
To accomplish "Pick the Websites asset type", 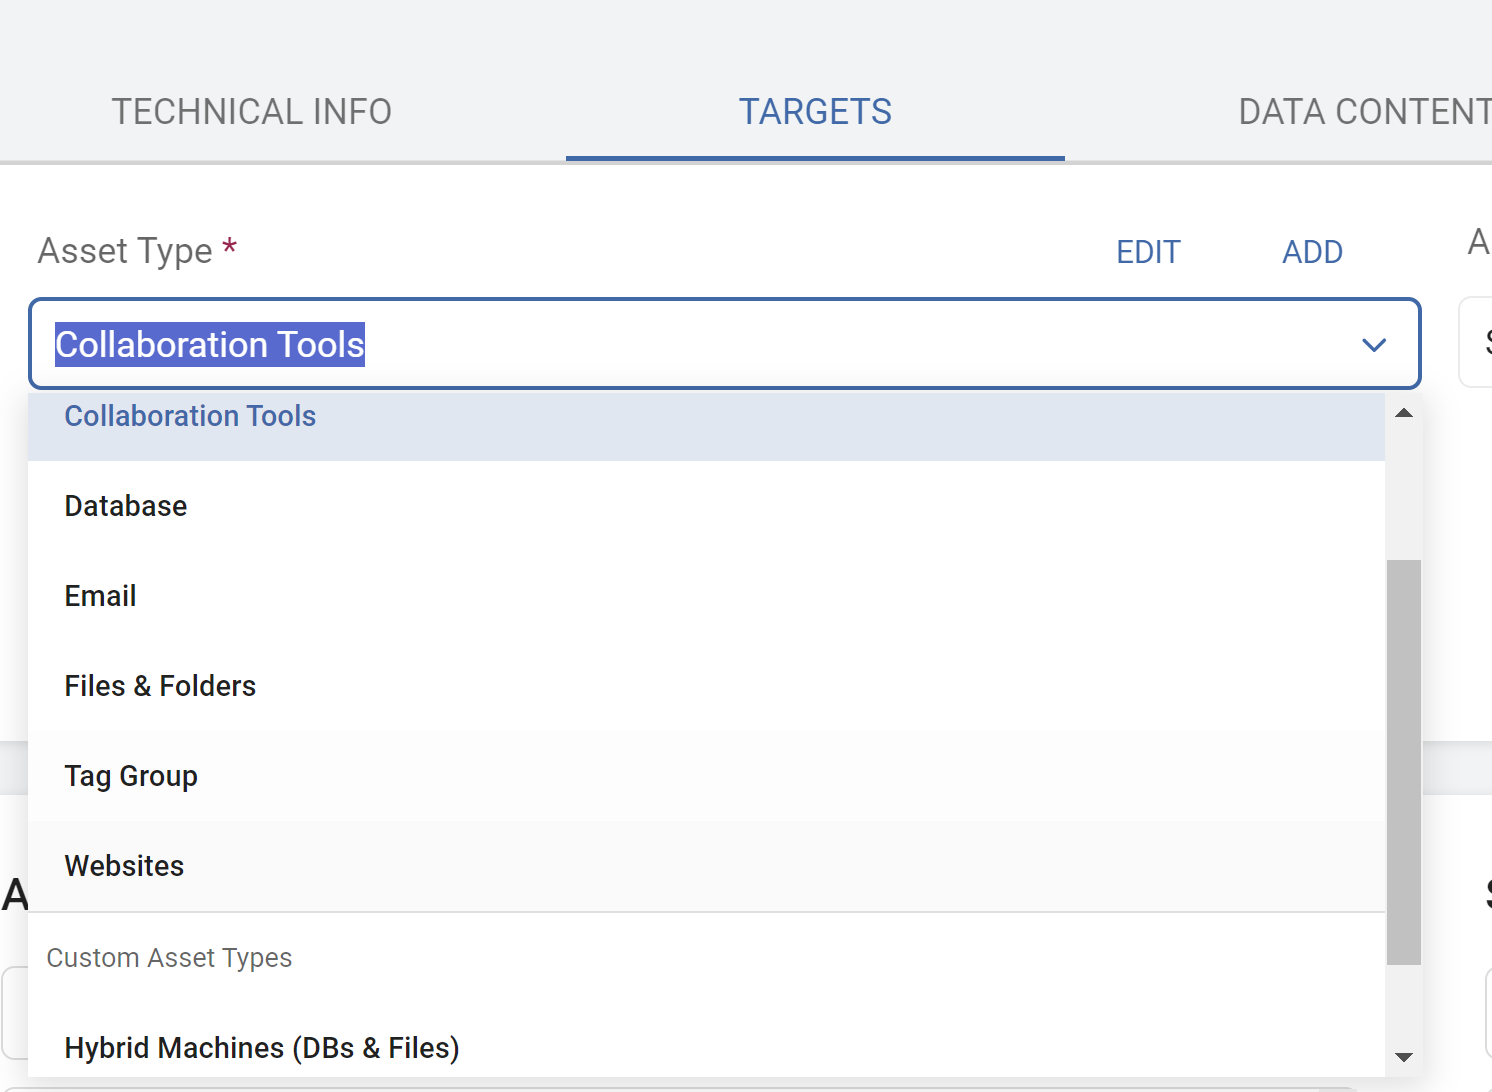I will tap(124, 866).
